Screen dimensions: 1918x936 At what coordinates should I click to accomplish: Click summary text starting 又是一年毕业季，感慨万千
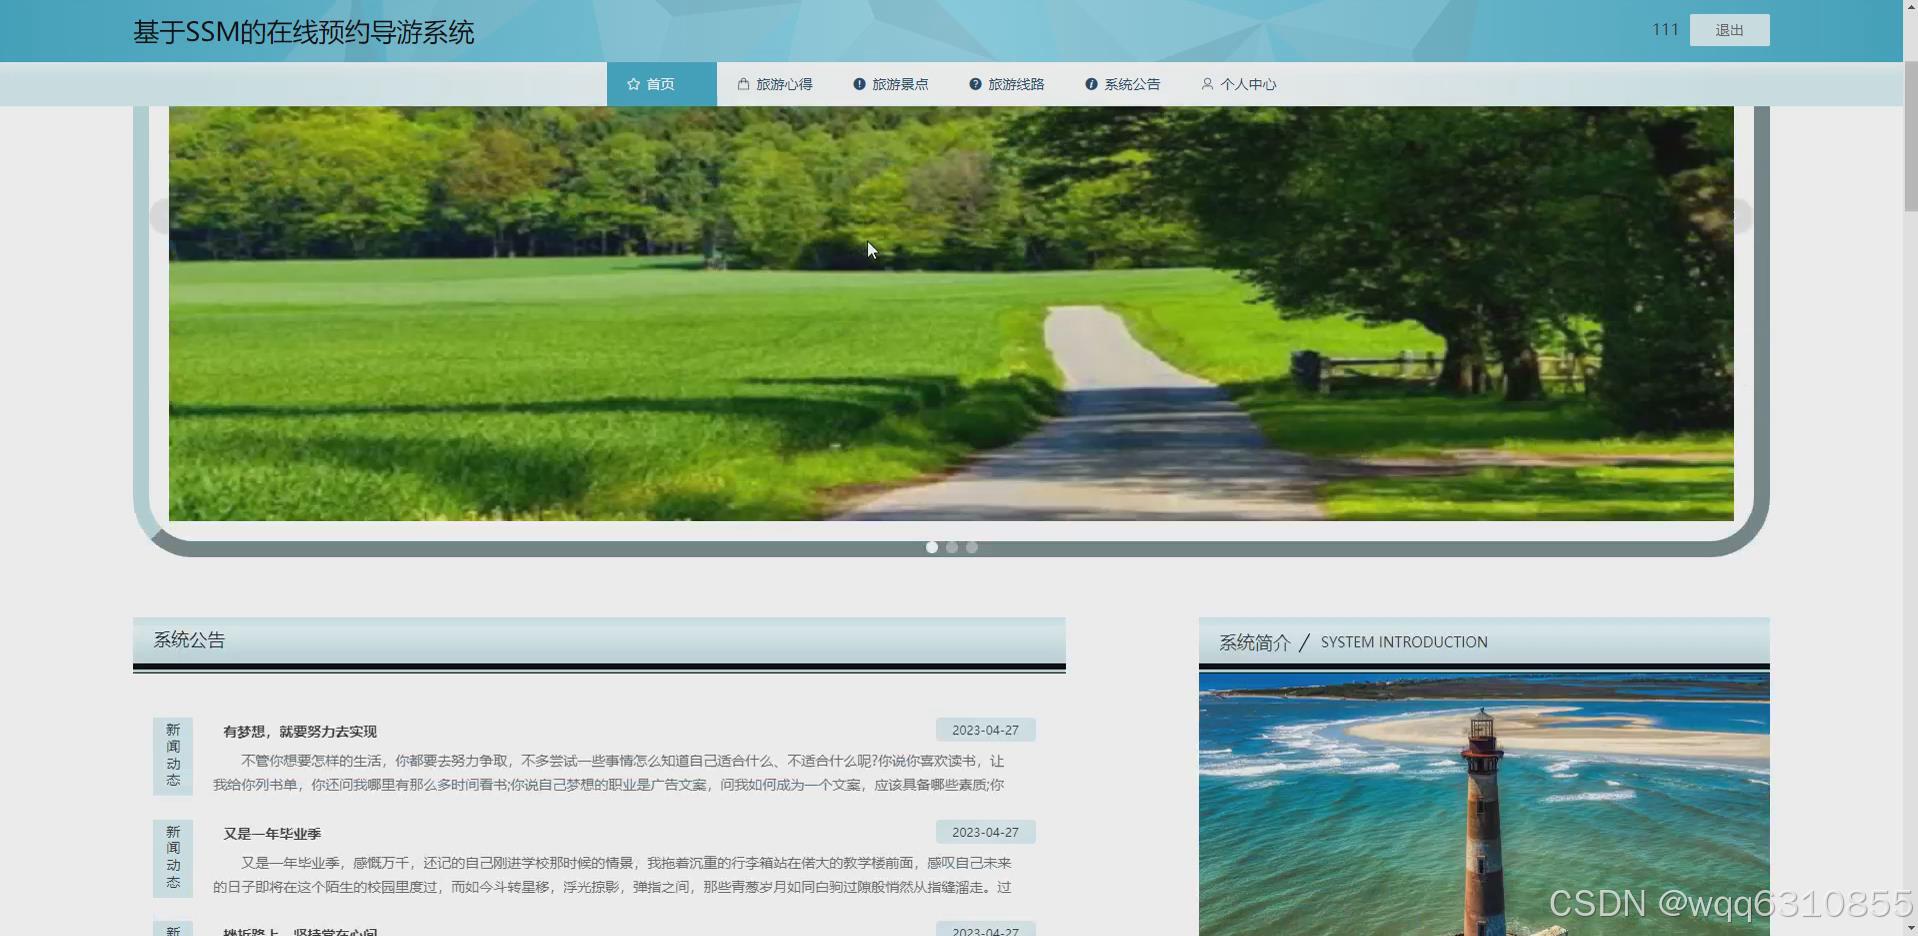pos(612,875)
